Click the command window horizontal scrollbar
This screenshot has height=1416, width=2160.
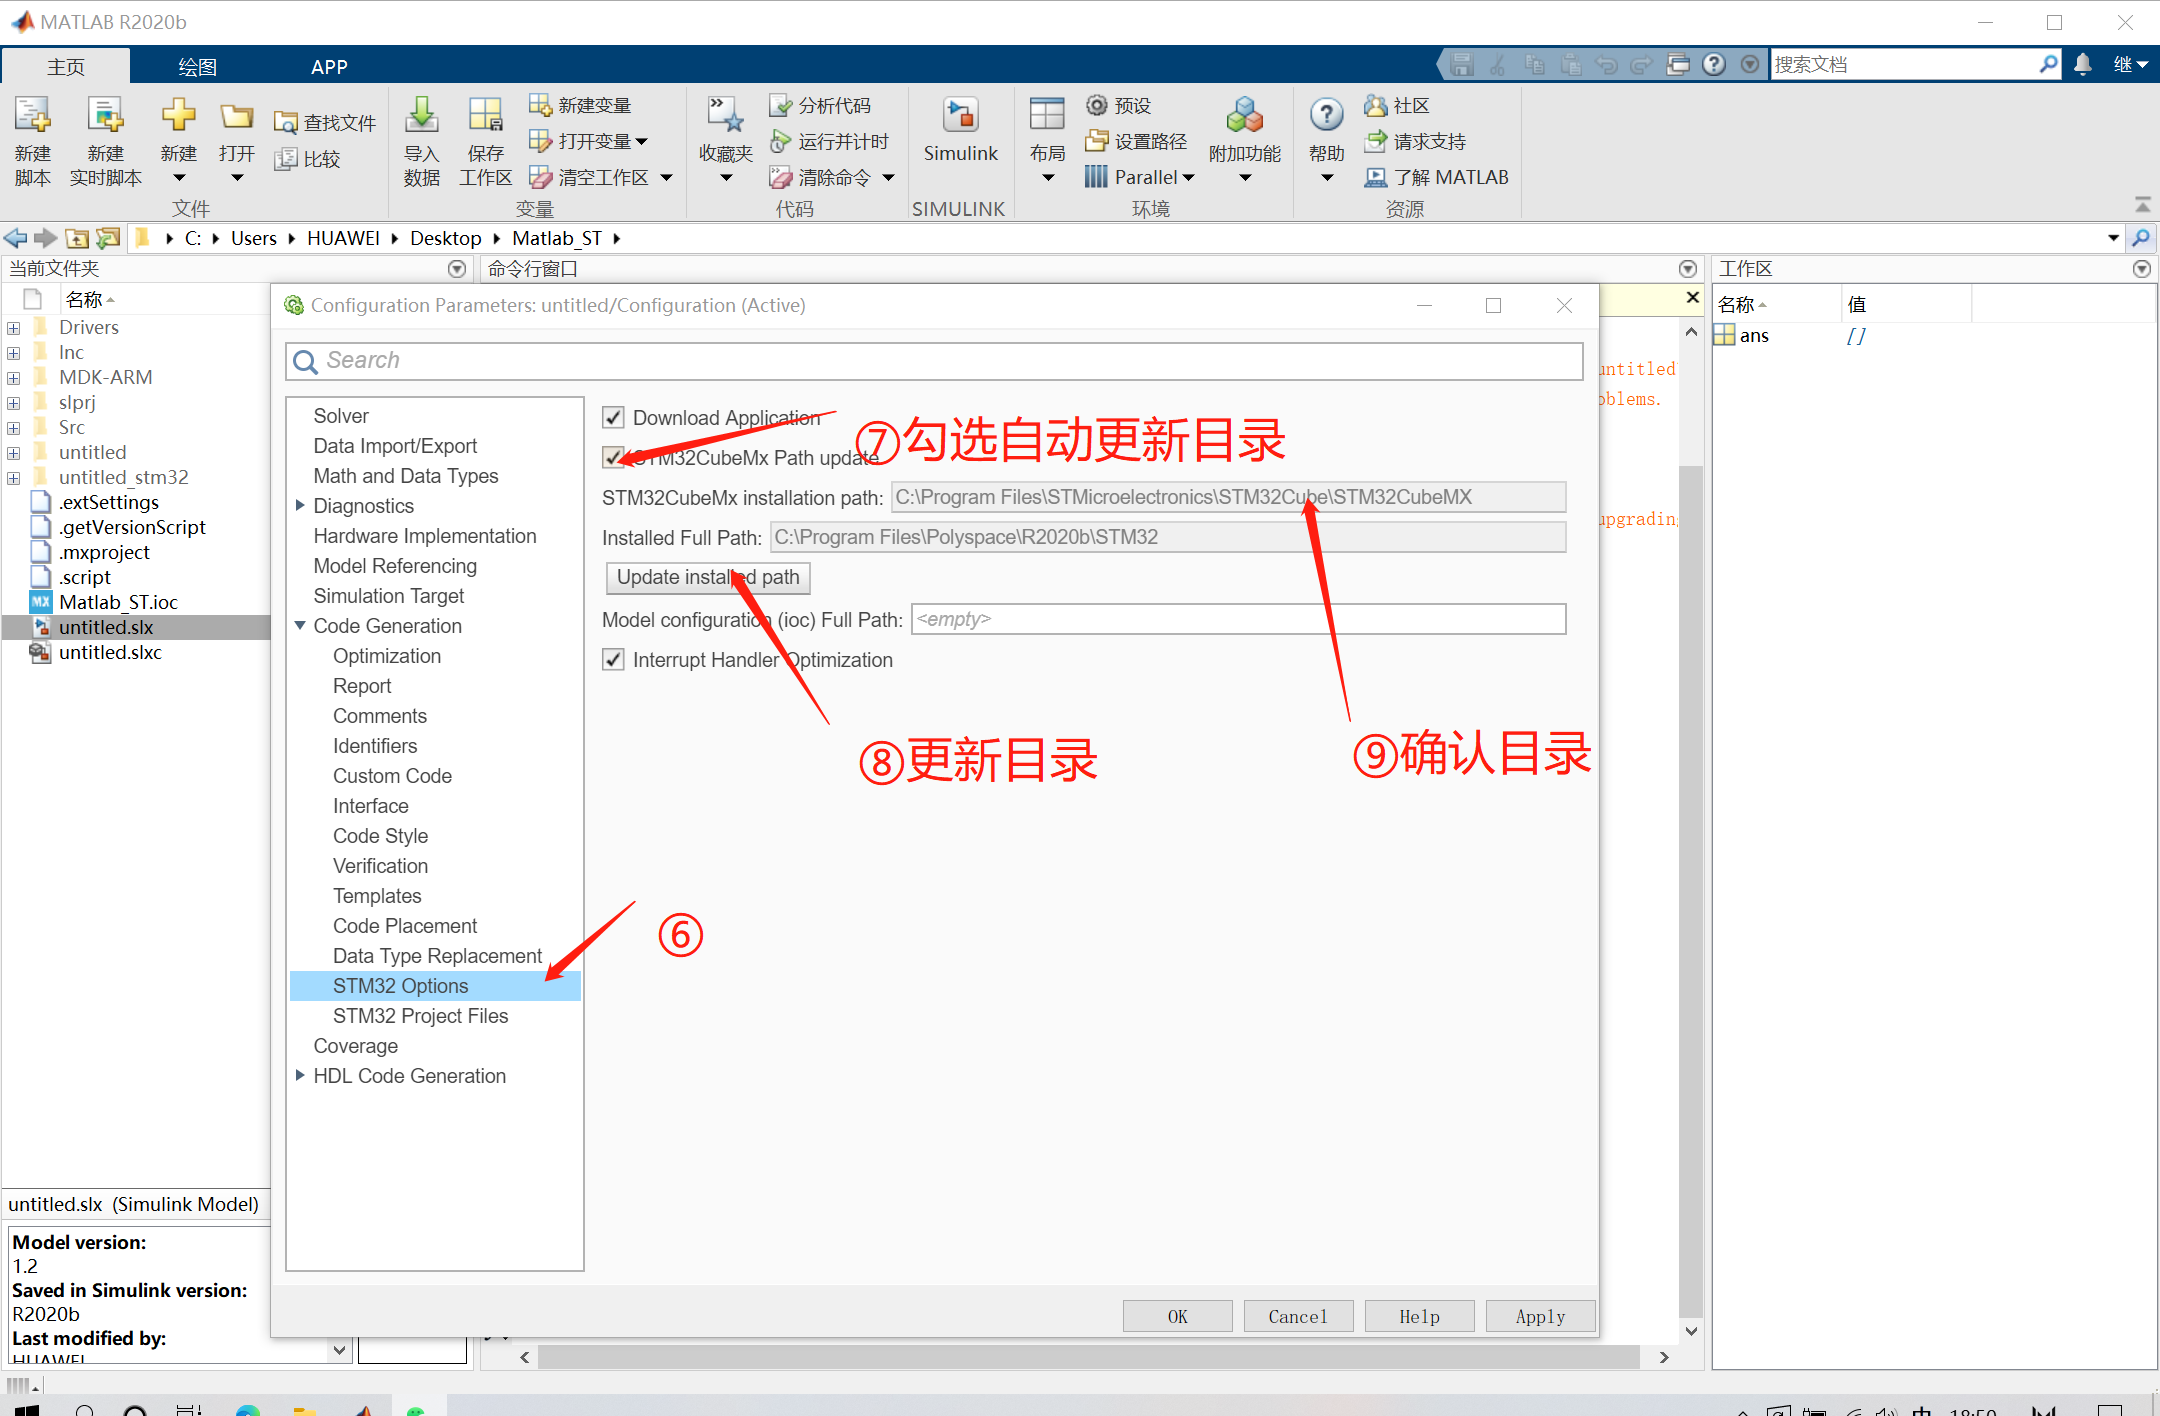coord(1088,1357)
